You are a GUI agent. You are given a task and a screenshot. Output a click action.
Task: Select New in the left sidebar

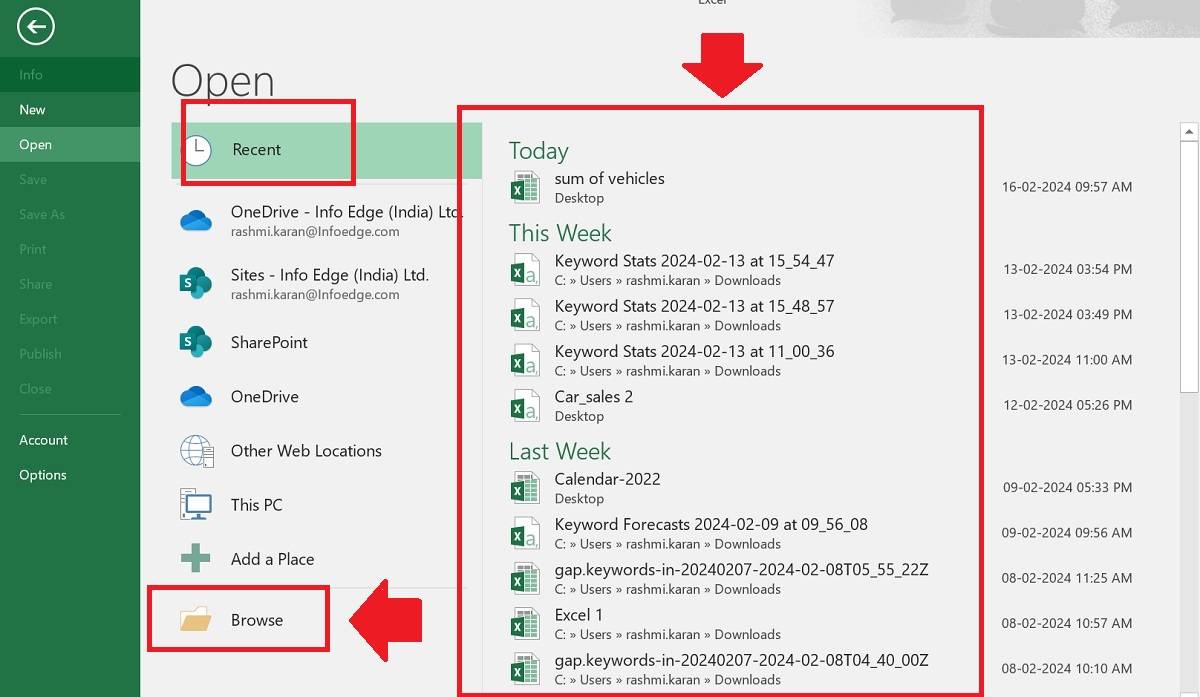point(33,110)
